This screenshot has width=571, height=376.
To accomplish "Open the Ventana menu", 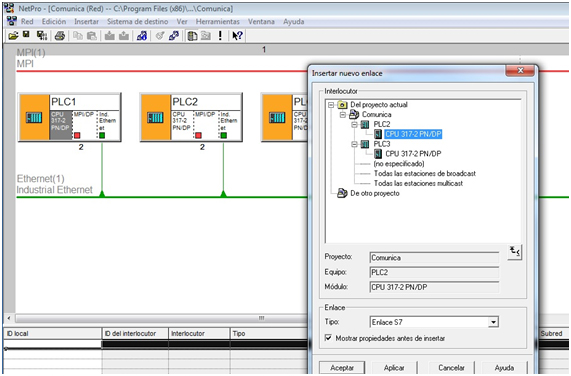I will pyautogui.click(x=261, y=21).
